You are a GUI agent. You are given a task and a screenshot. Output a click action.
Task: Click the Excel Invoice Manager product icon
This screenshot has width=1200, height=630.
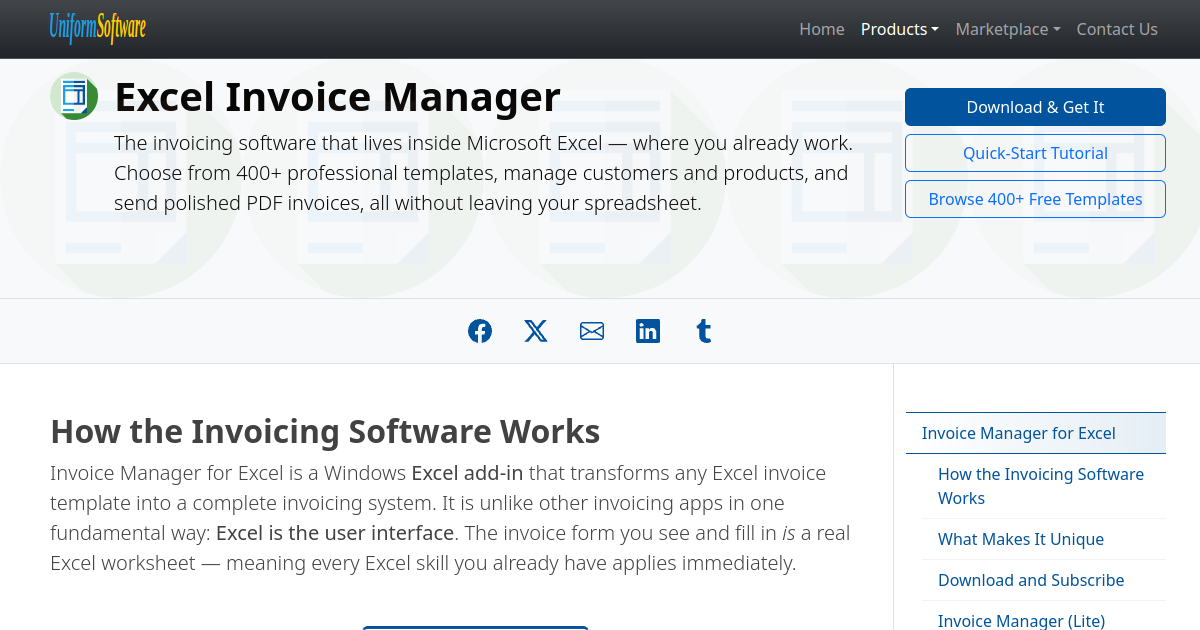tap(74, 96)
